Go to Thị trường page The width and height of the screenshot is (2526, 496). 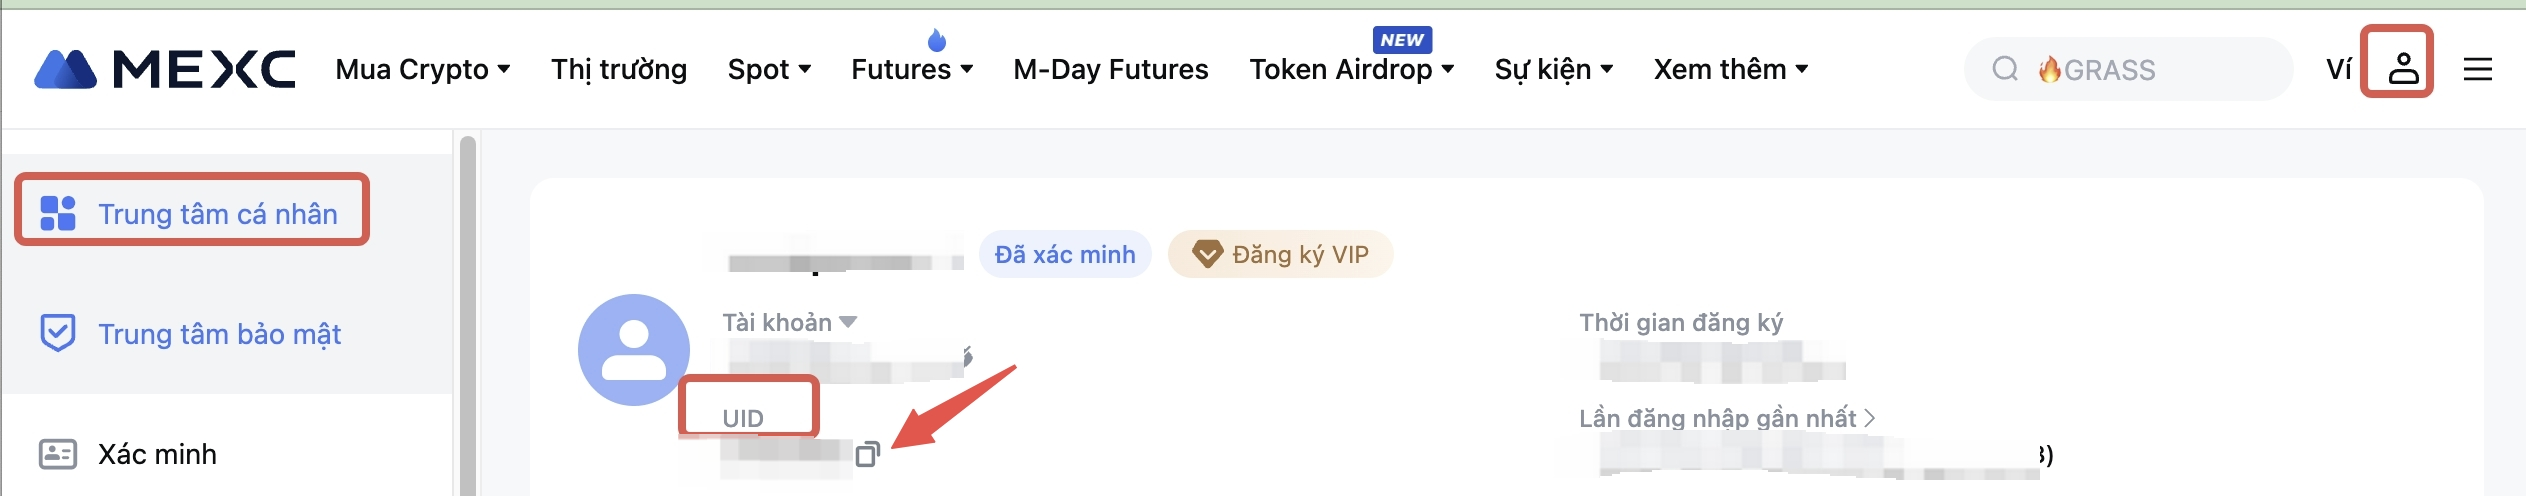619,69
